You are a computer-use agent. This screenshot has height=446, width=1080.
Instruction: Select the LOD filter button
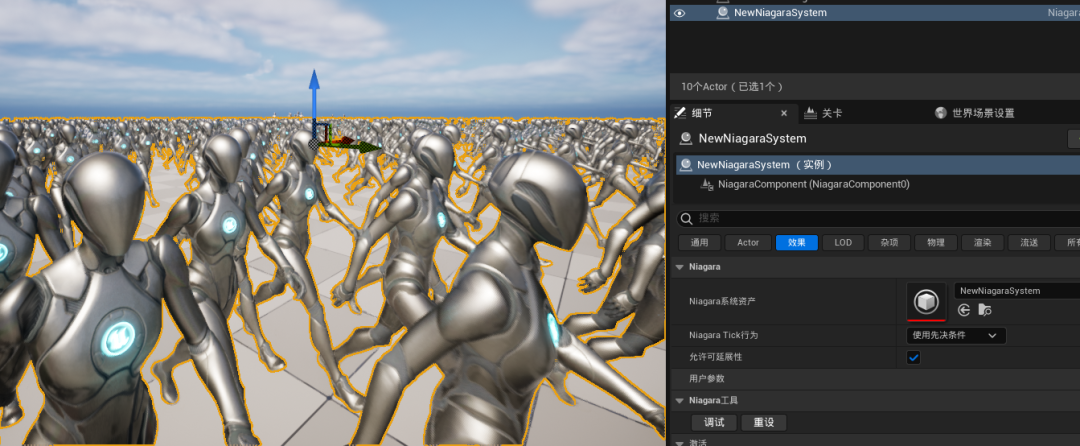843,242
